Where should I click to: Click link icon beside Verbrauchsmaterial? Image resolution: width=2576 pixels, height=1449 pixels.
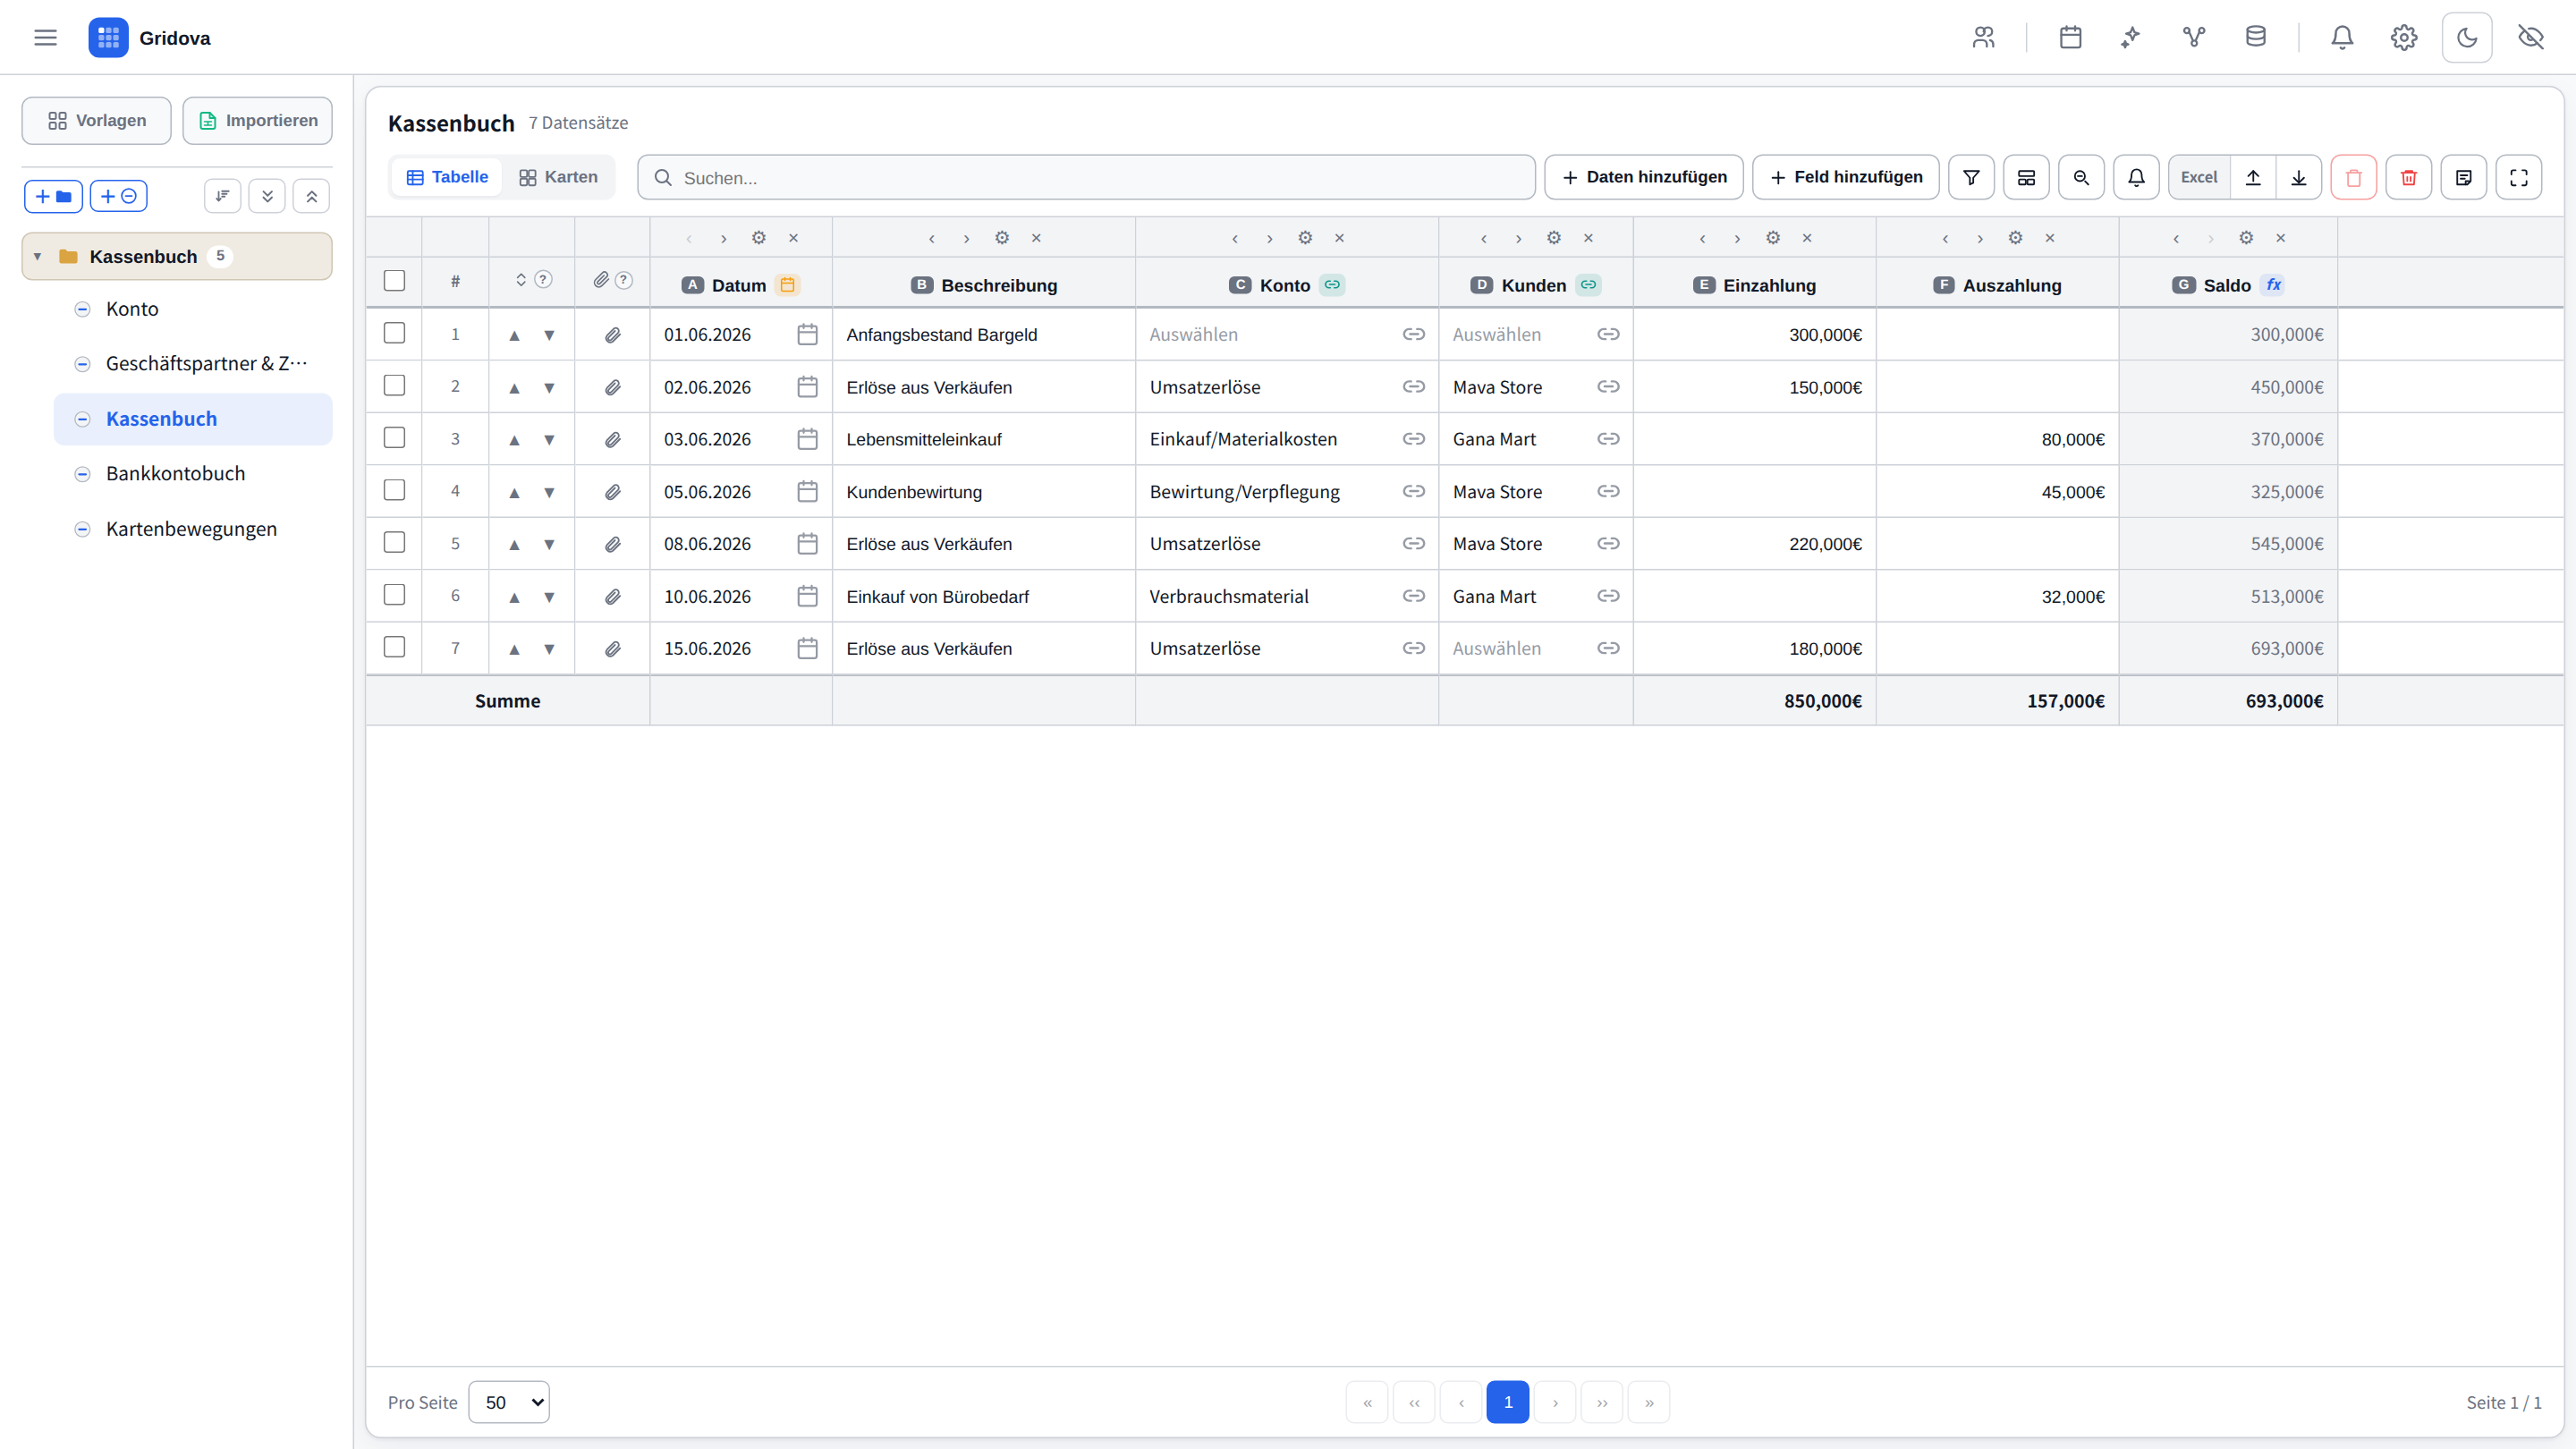[1413, 596]
